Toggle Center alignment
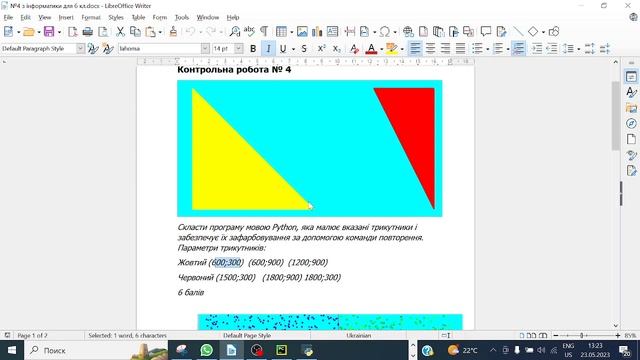Image resolution: width=640 pixels, height=360 pixels. [x=430, y=49]
